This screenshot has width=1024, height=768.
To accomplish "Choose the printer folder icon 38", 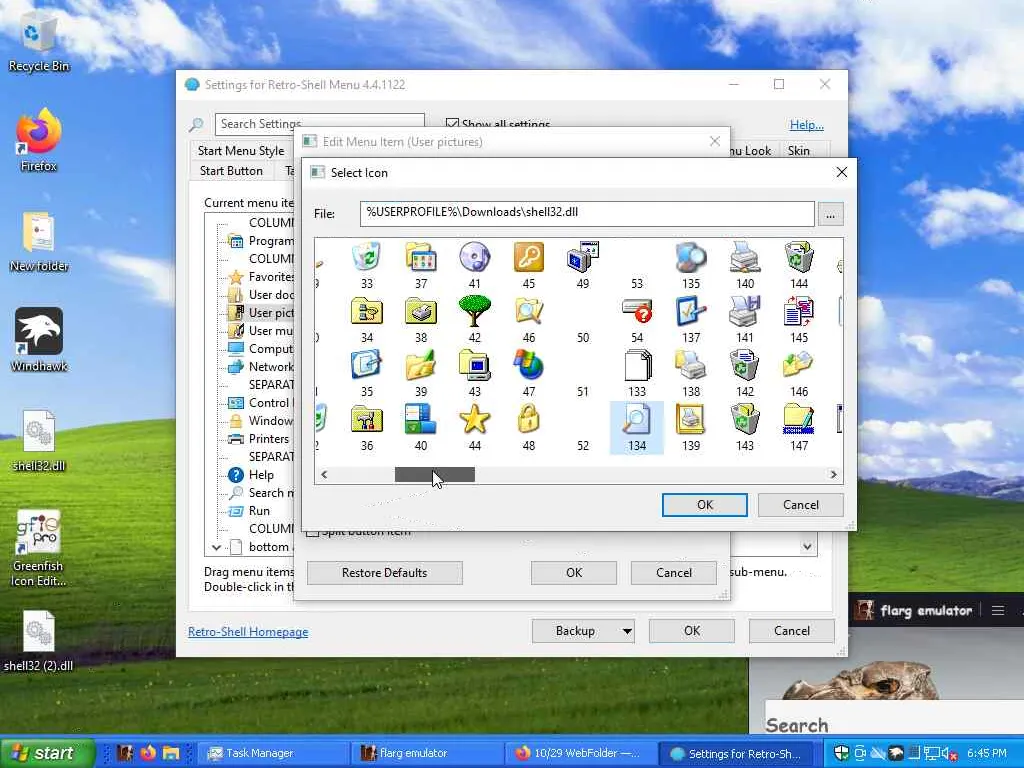I will (421, 311).
